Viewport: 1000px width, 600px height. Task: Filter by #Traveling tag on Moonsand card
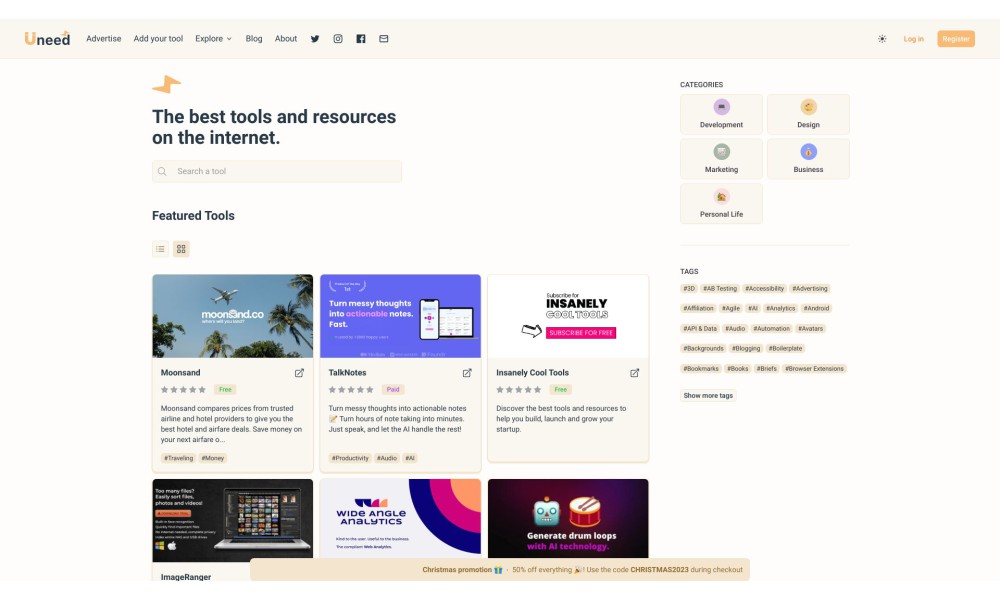click(x=178, y=458)
